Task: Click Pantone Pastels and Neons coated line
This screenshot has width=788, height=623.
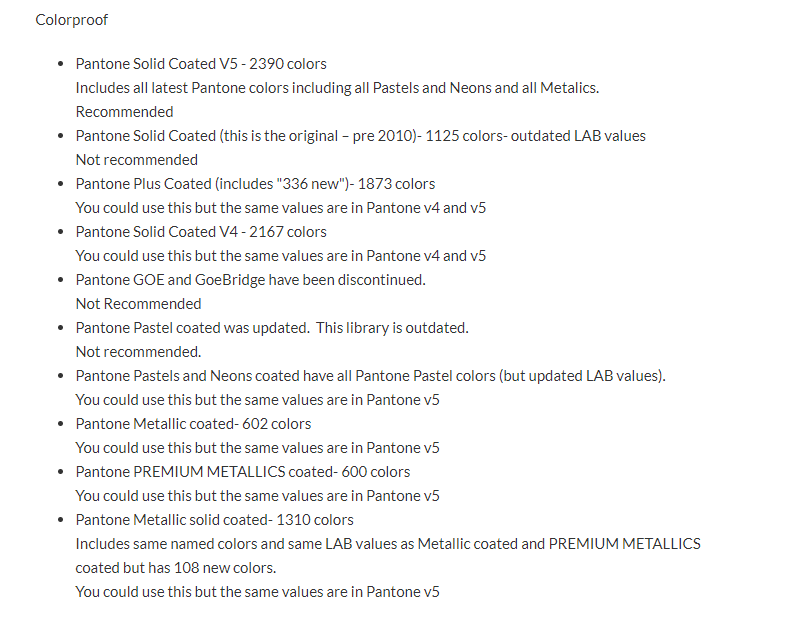Action: [370, 376]
